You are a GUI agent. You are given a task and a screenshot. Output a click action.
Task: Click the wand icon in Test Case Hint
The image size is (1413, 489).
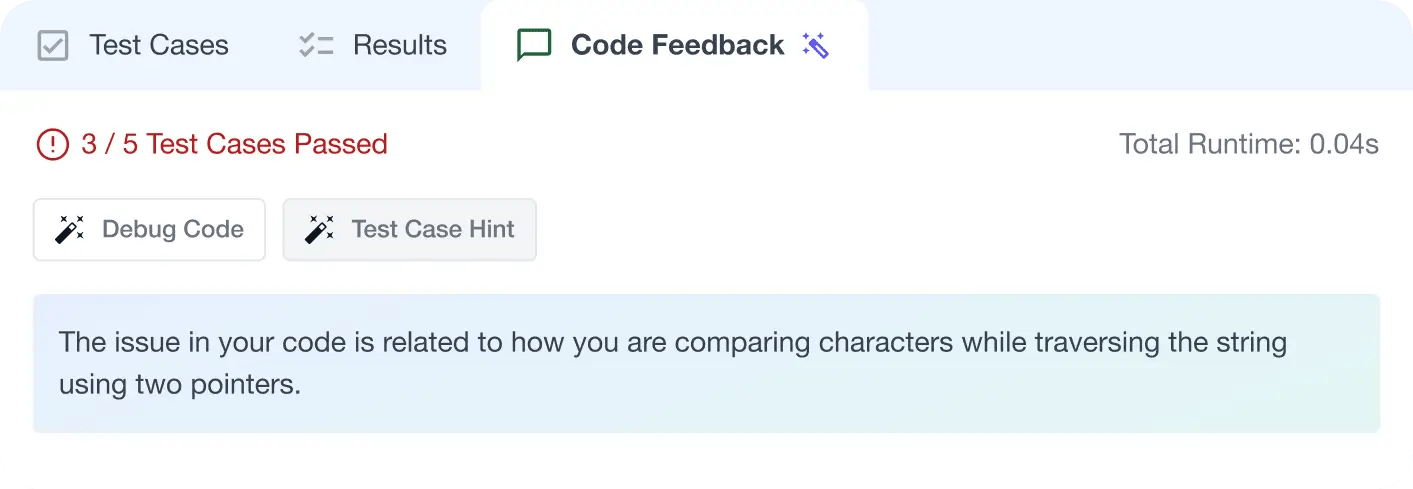(319, 230)
